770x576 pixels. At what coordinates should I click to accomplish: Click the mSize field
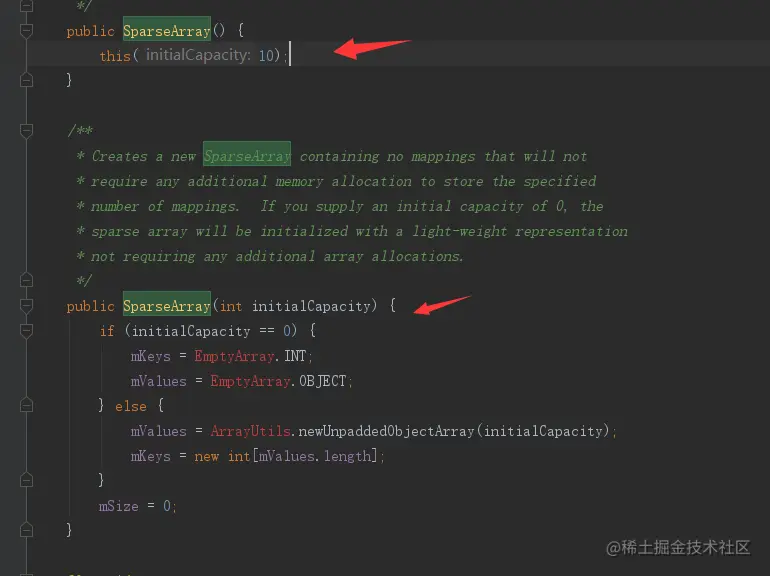118,506
